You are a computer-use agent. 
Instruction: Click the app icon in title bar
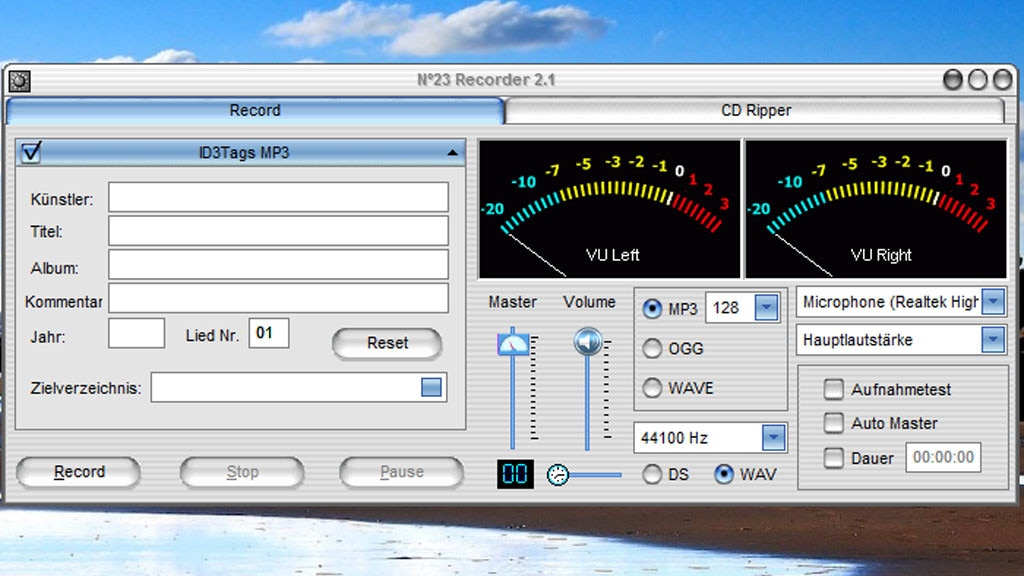pos(20,80)
